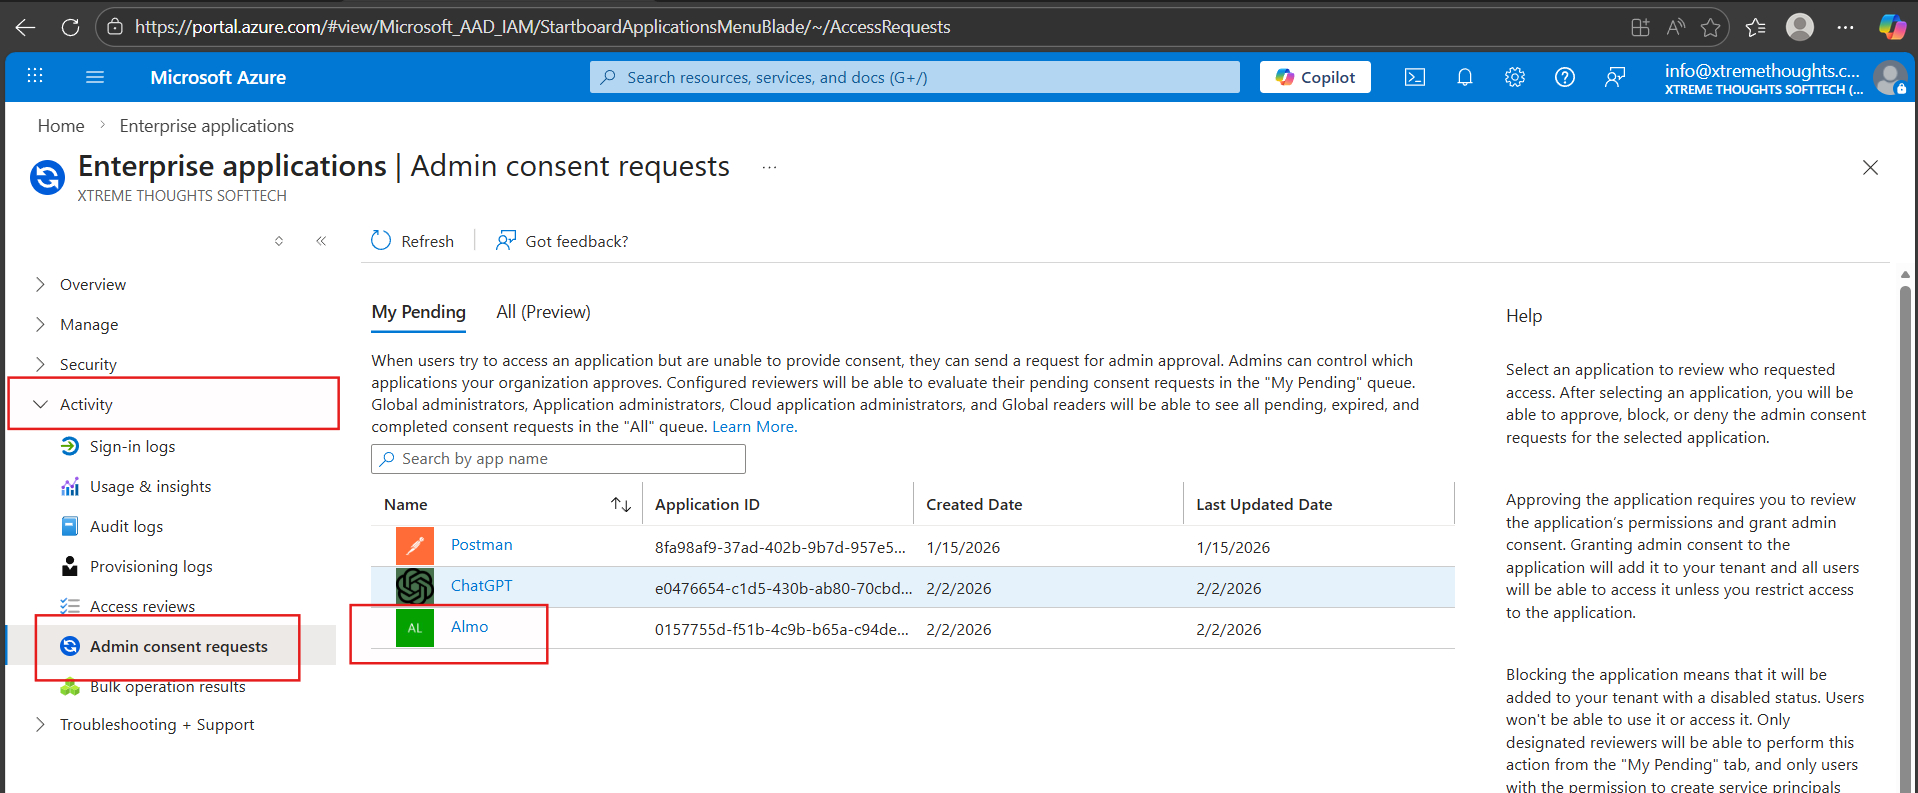Open more options ellipsis beside the blade title
1918x793 pixels.
tap(769, 167)
